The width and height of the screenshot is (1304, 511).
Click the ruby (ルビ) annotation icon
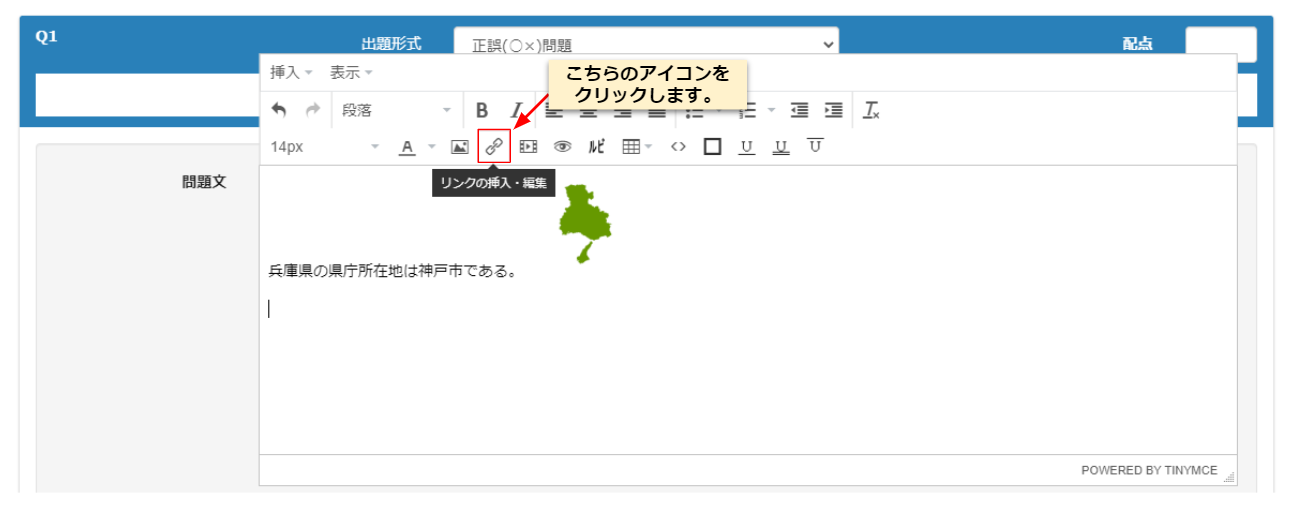click(x=596, y=147)
